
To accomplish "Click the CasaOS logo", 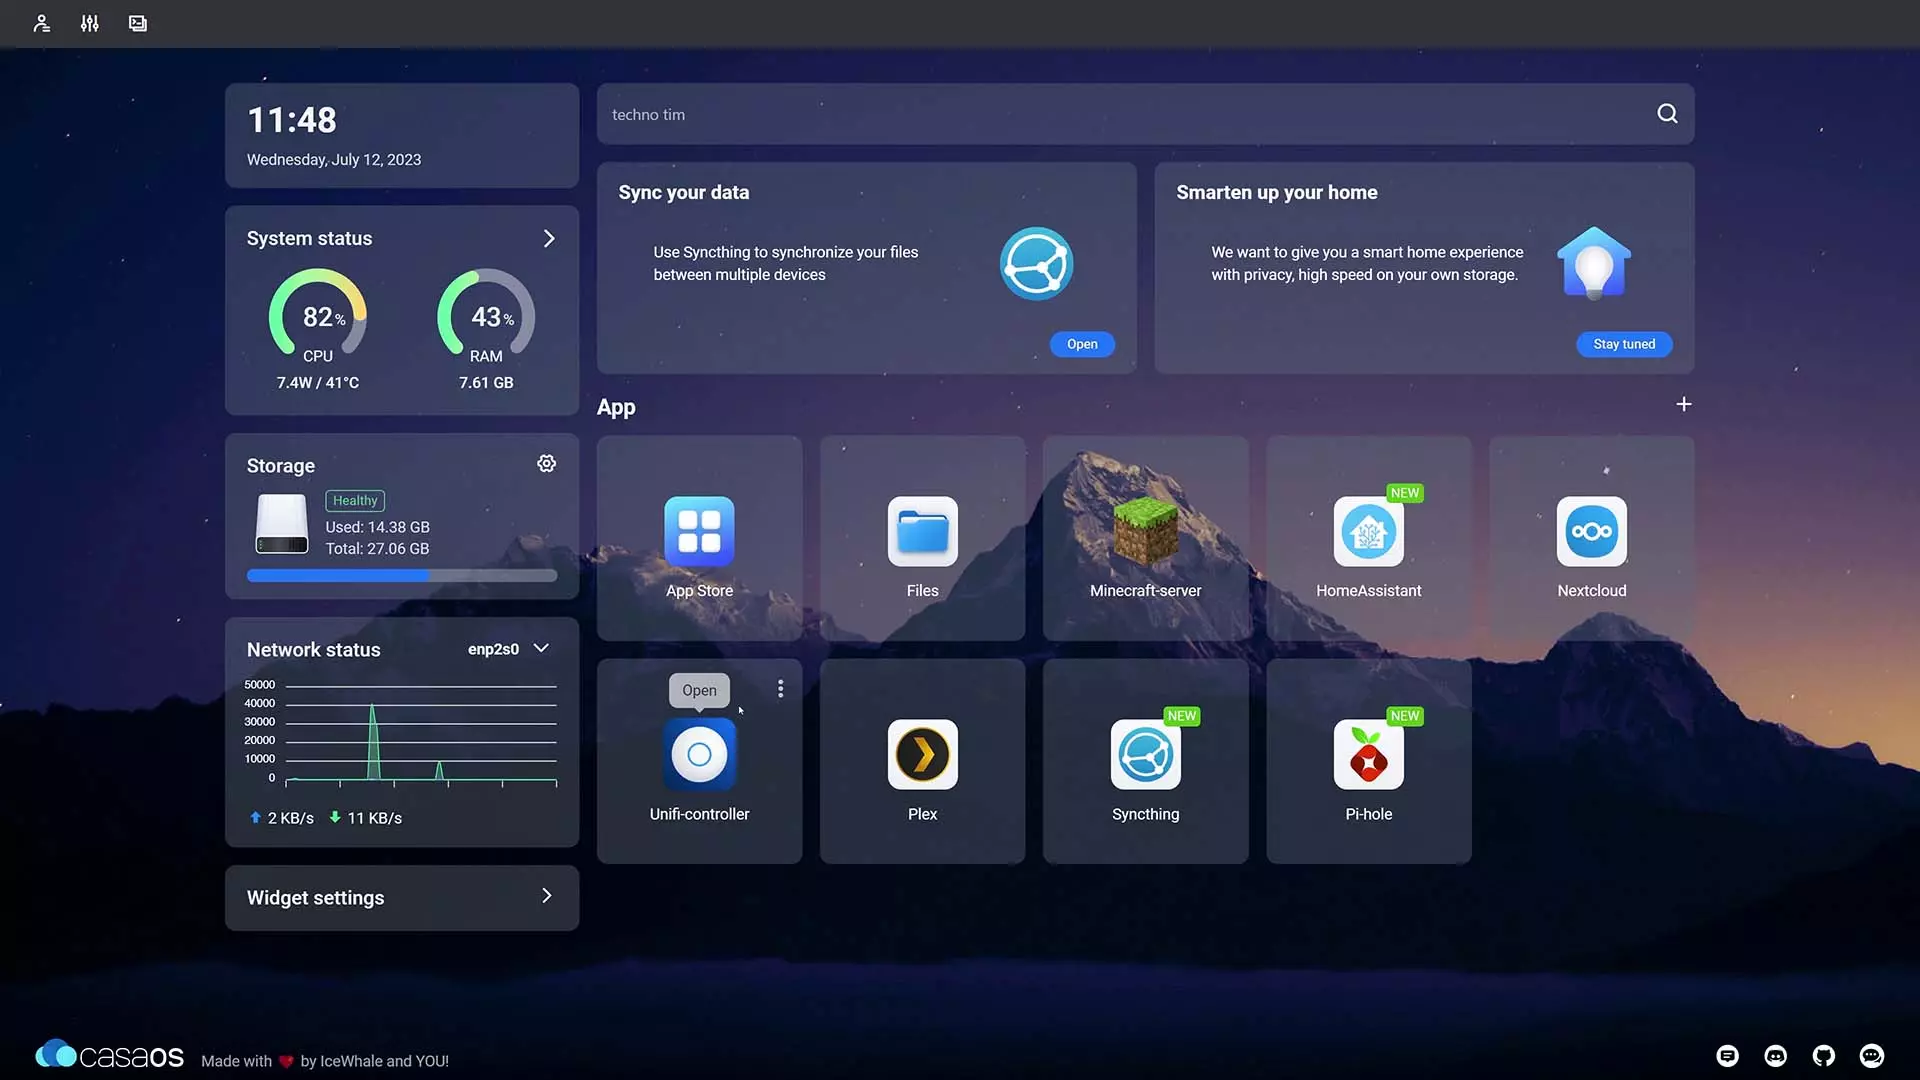I will (110, 1056).
